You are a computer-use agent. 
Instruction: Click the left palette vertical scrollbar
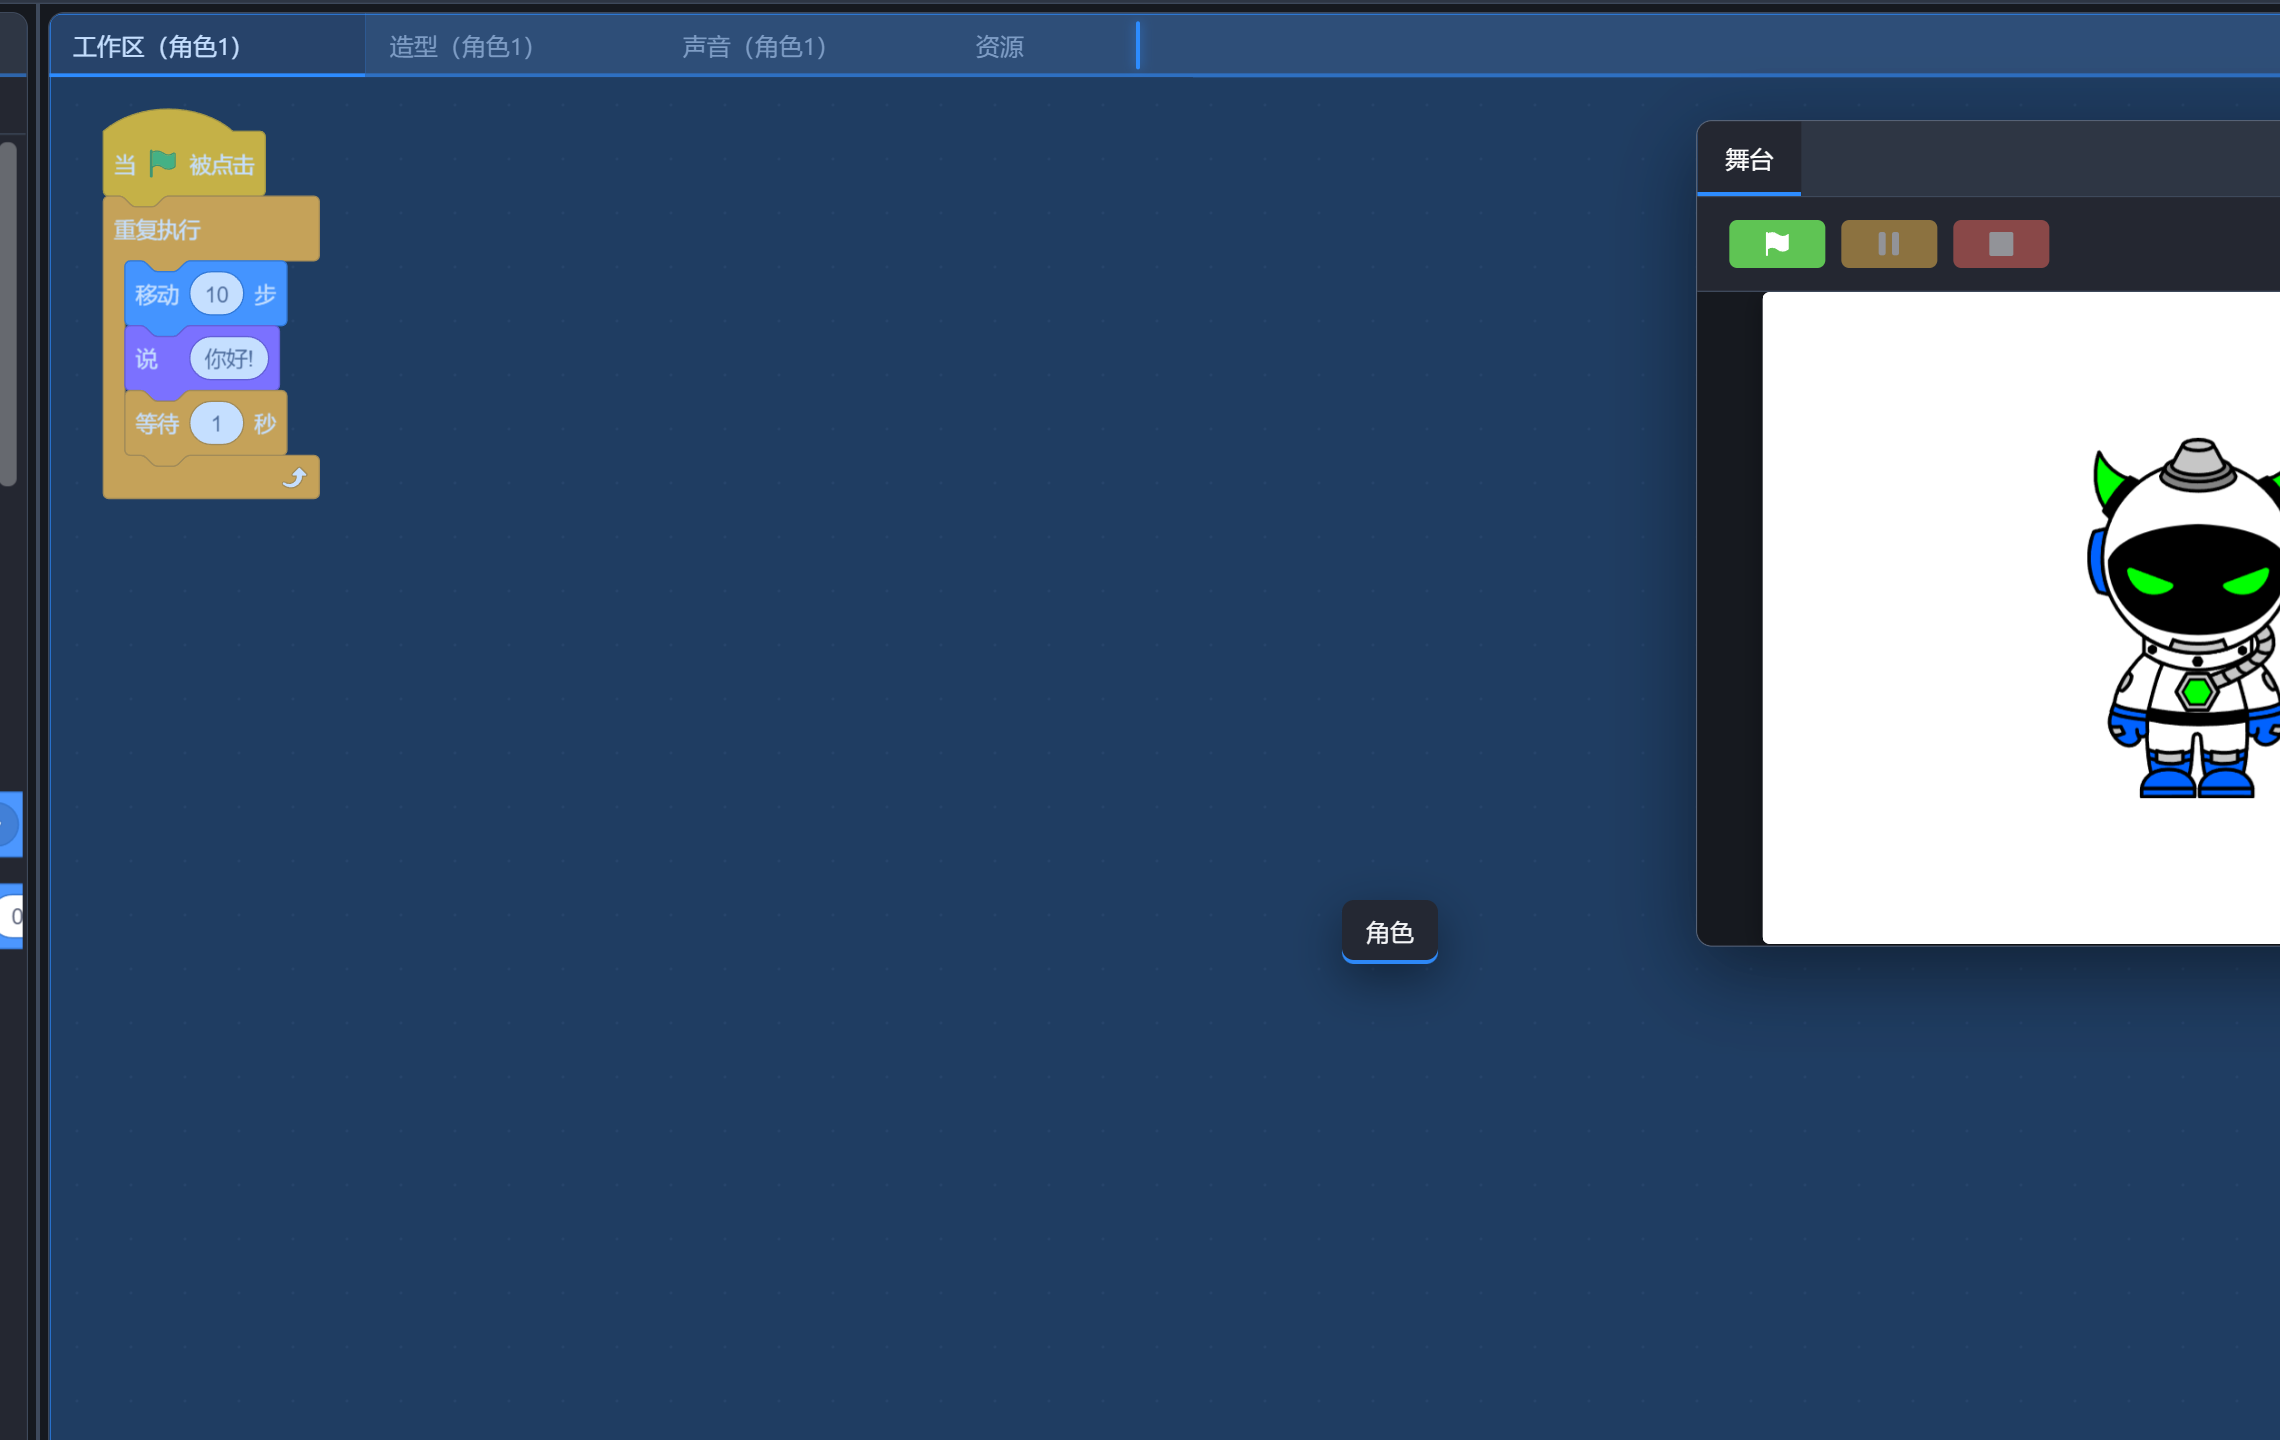(8, 314)
